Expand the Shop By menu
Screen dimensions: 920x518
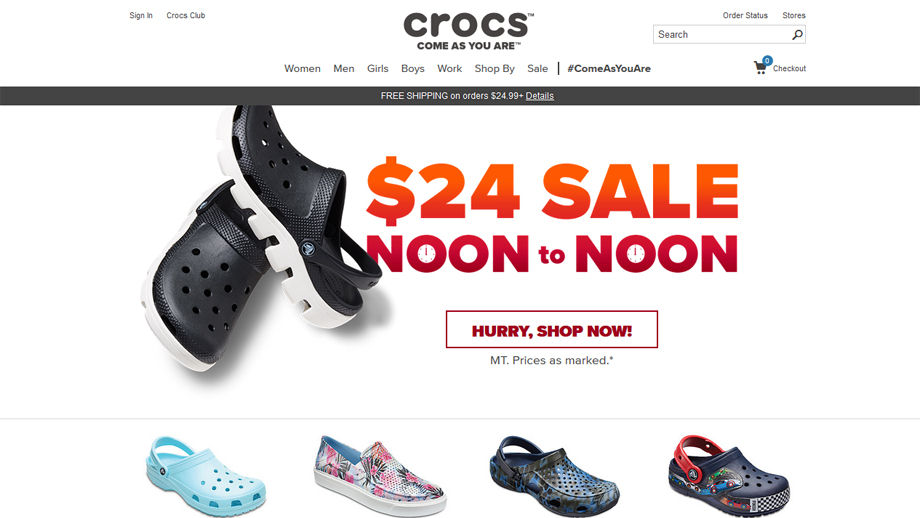click(495, 69)
